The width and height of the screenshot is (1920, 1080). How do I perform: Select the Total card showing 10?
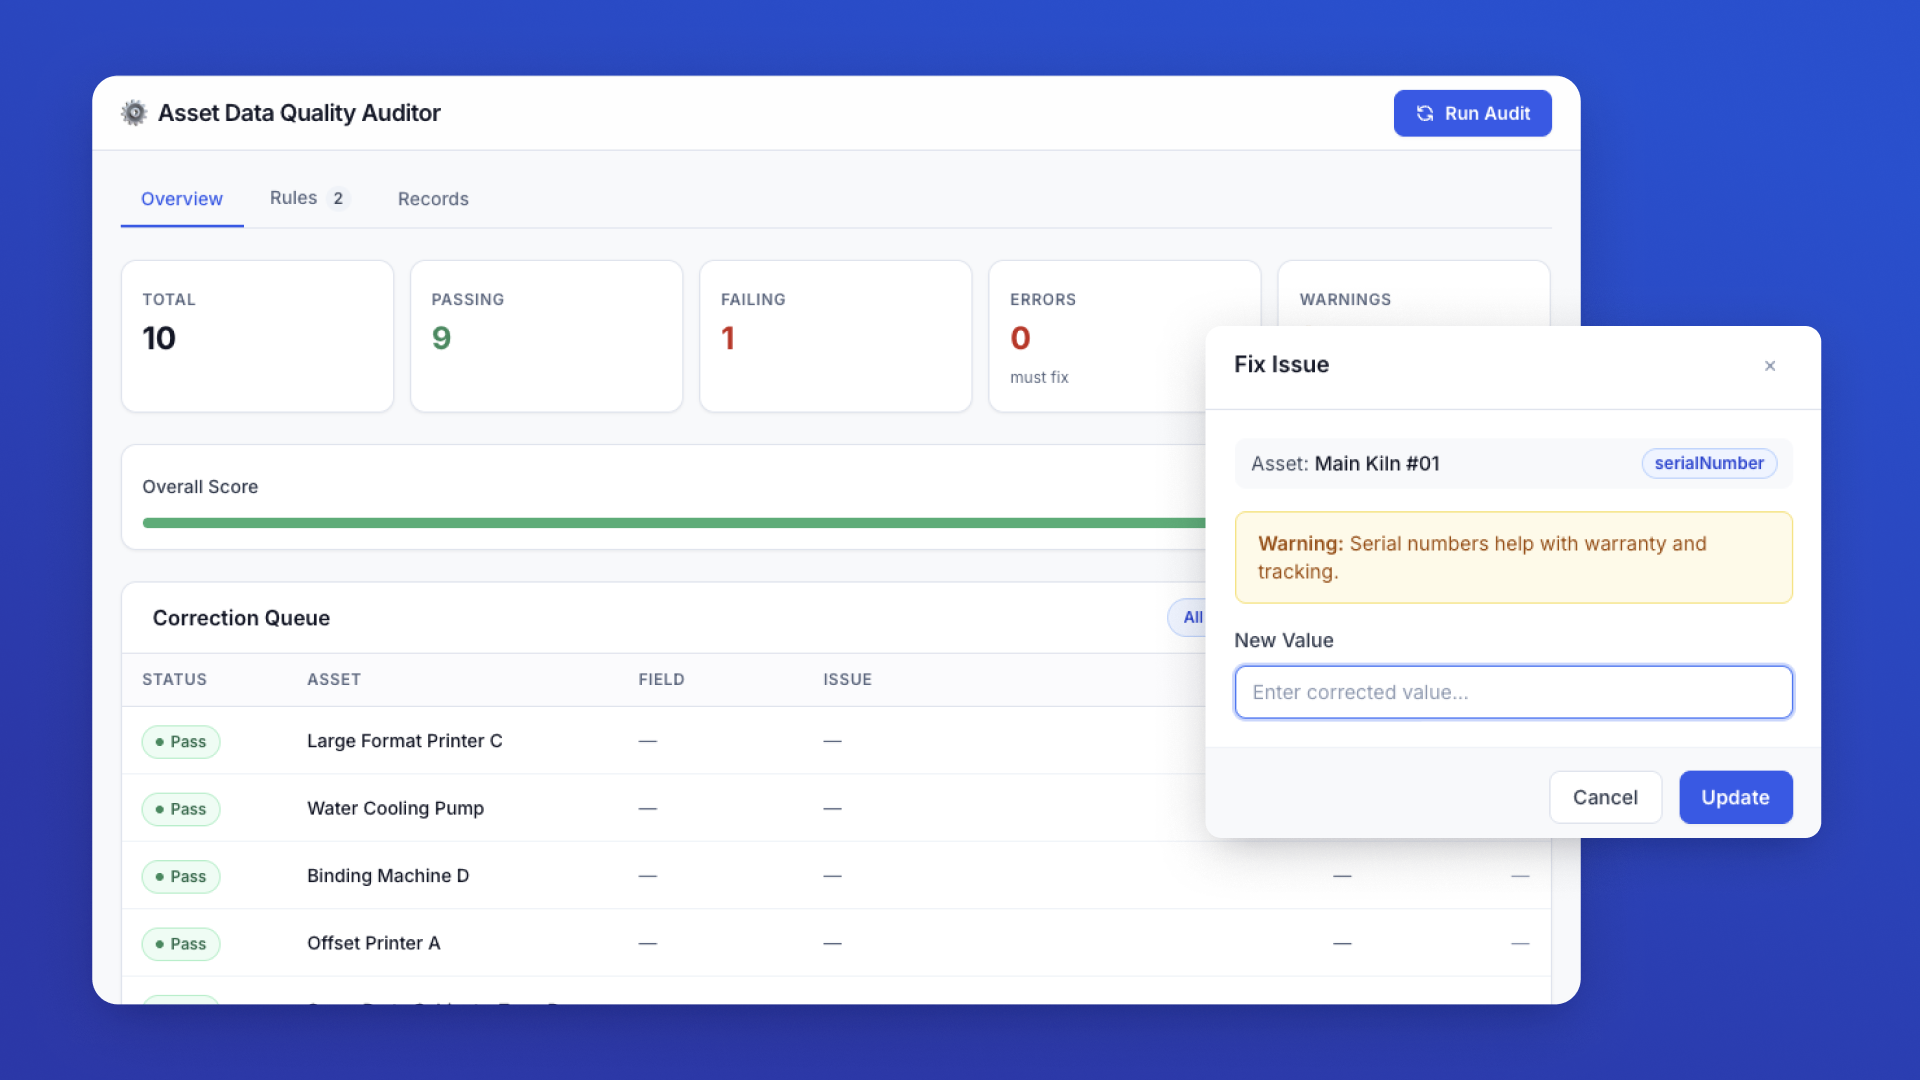(x=257, y=336)
